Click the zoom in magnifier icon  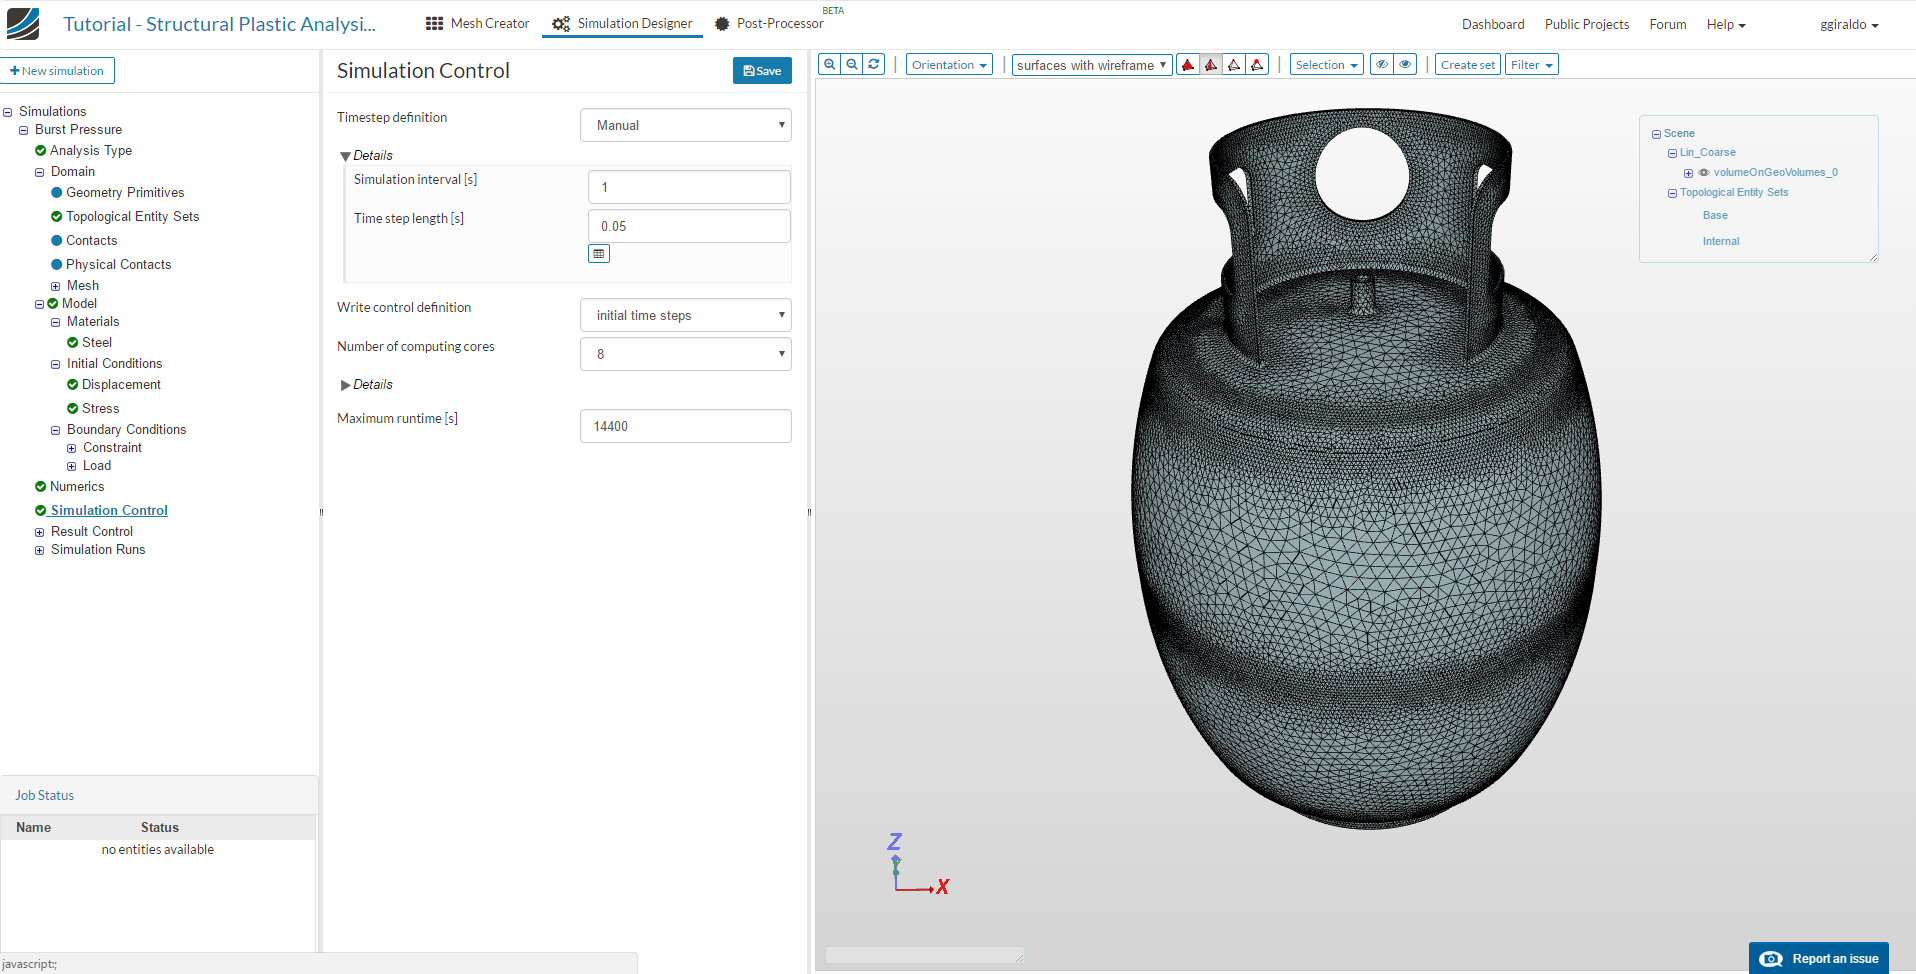pos(829,65)
